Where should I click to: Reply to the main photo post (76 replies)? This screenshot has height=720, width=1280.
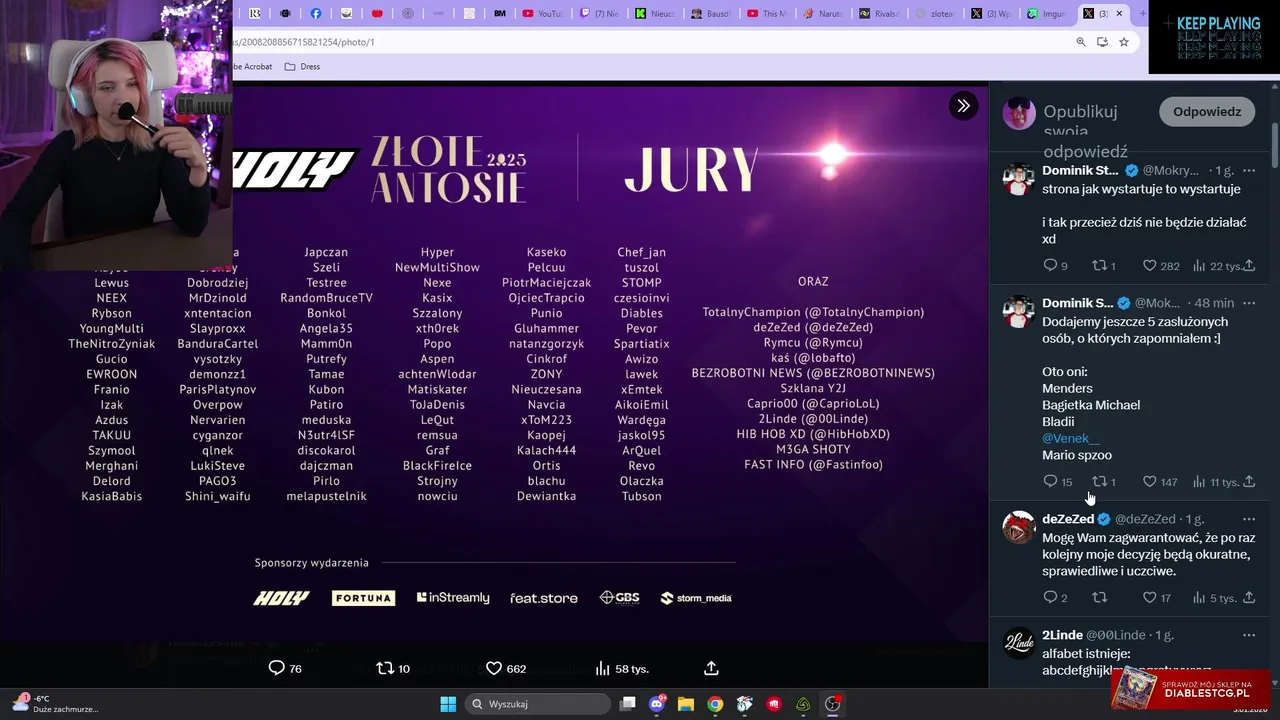[285, 668]
